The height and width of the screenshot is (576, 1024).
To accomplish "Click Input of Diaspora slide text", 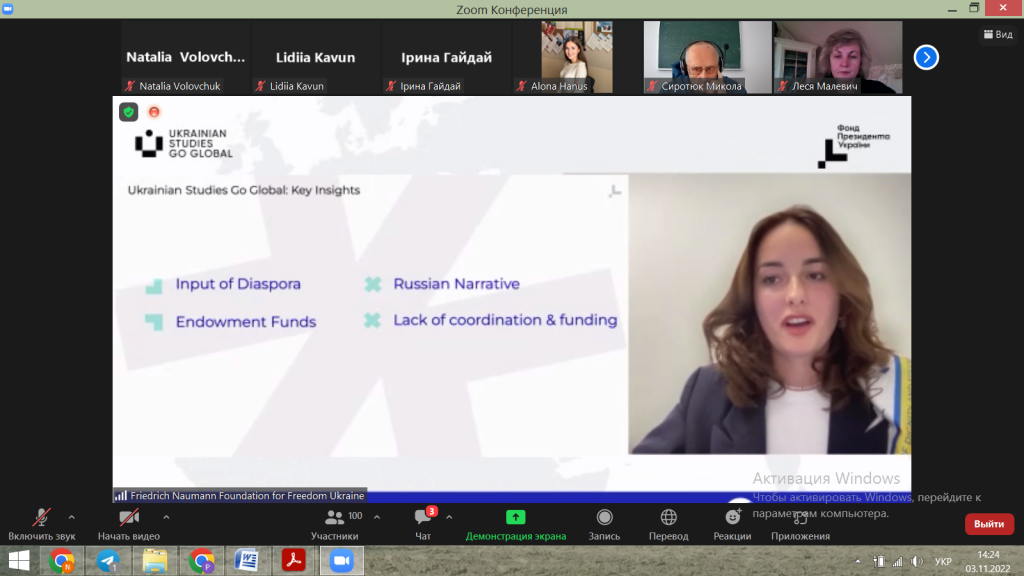I will click(238, 284).
